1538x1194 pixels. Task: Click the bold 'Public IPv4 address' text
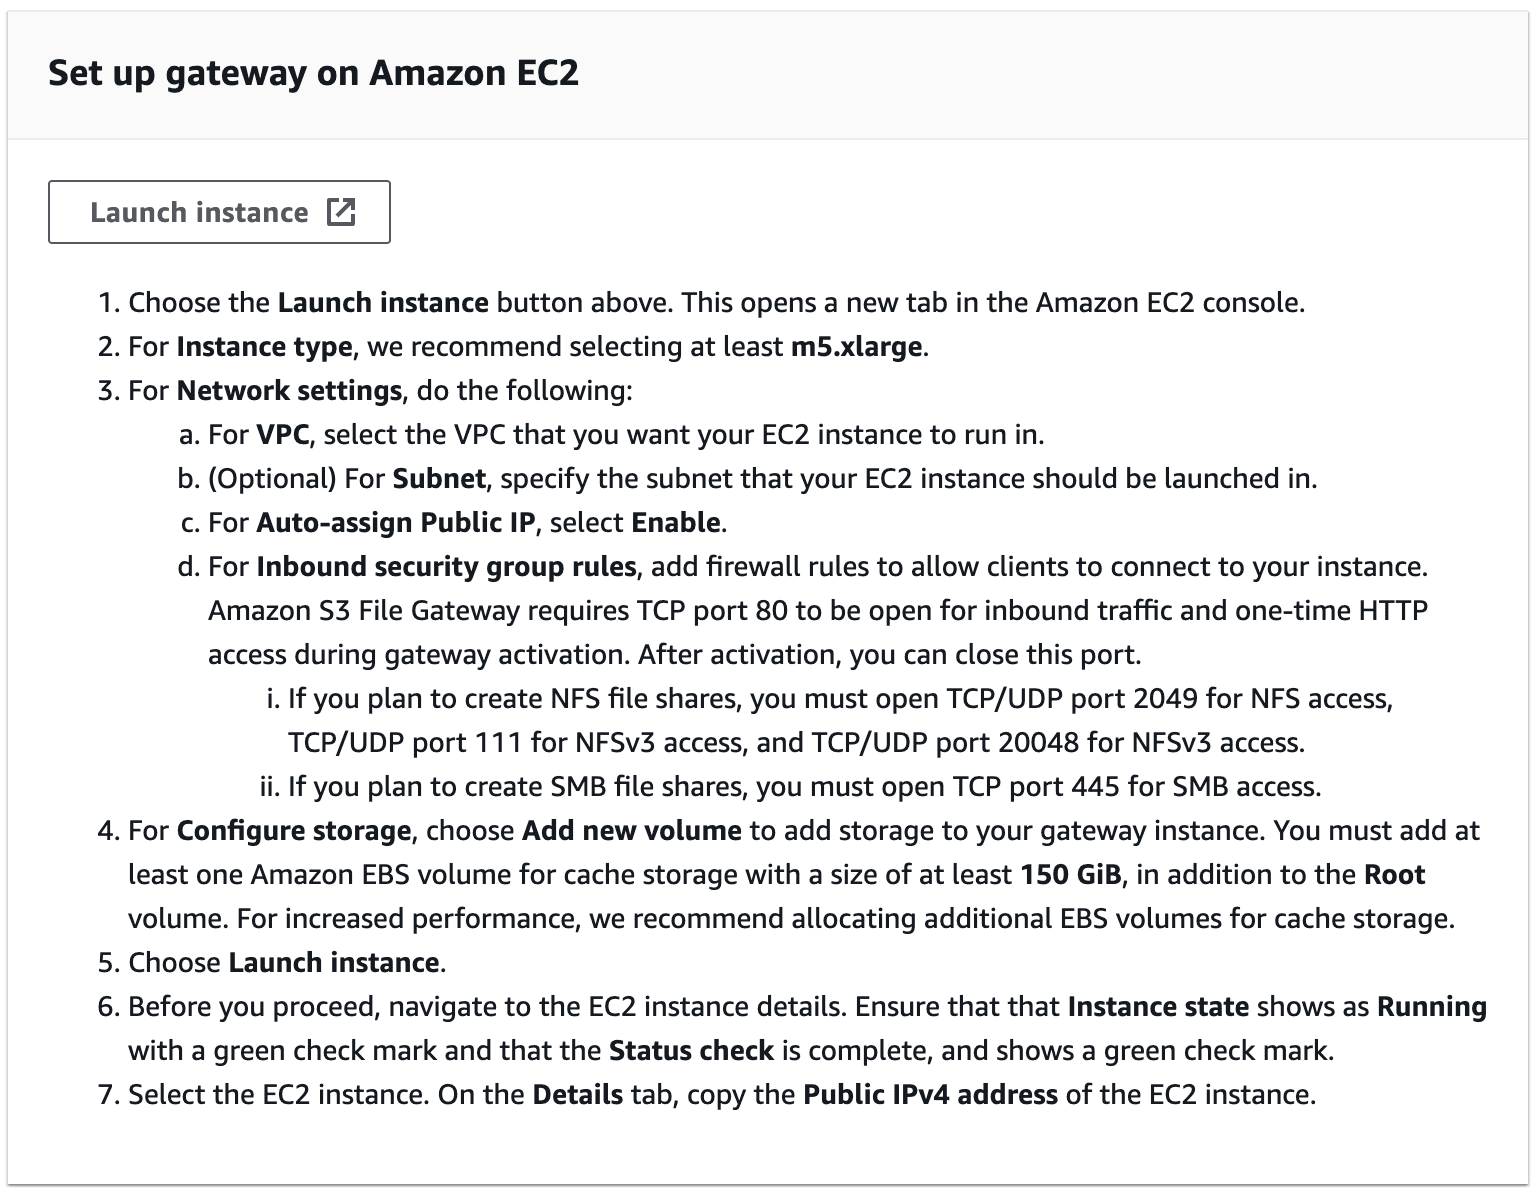point(930,1095)
